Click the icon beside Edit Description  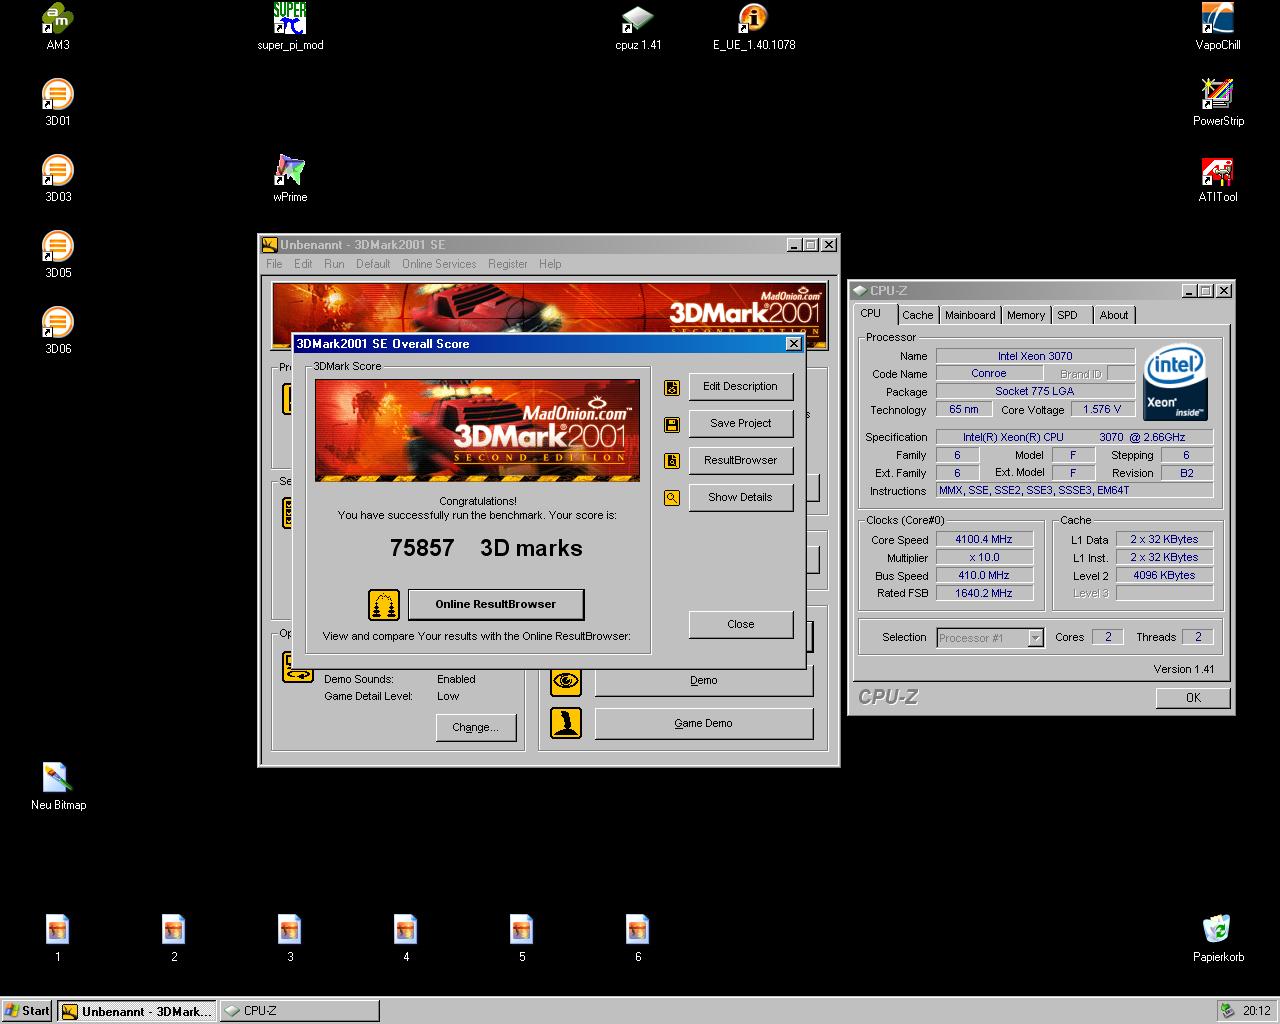(672, 387)
